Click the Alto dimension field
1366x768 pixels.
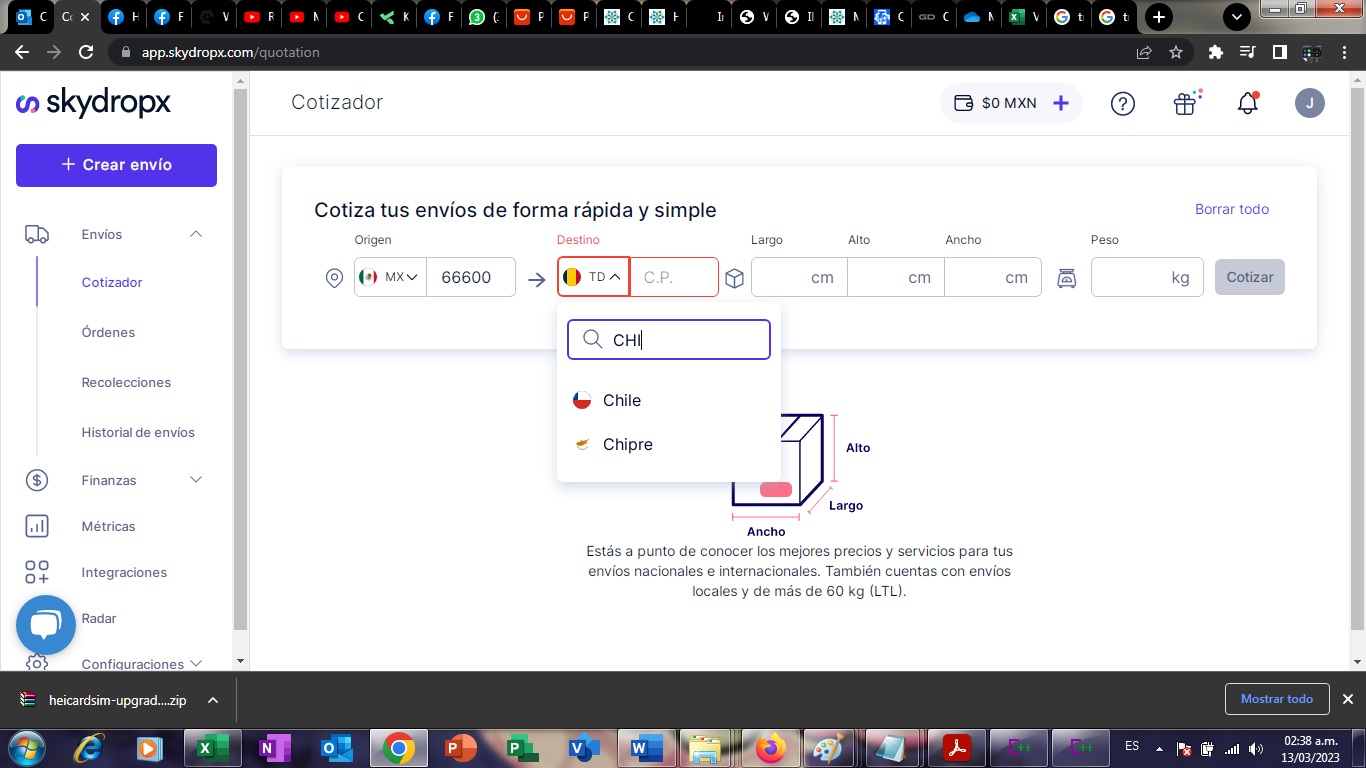click(x=896, y=277)
